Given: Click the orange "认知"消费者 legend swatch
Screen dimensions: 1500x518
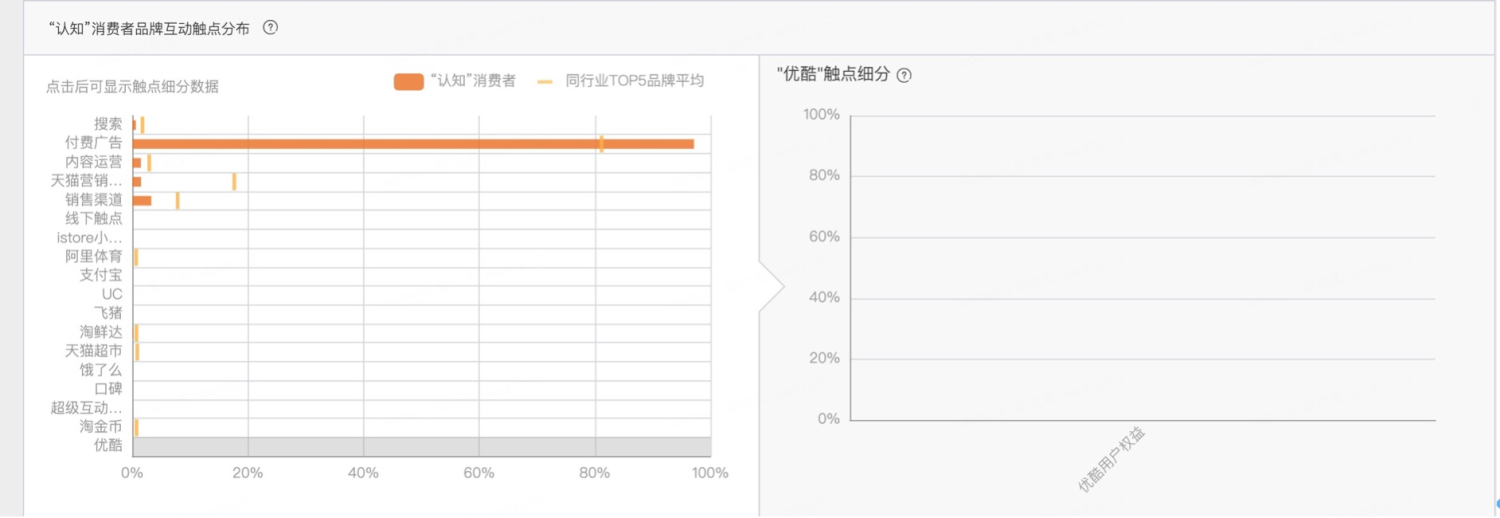Looking at the screenshot, I should click(410, 81).
